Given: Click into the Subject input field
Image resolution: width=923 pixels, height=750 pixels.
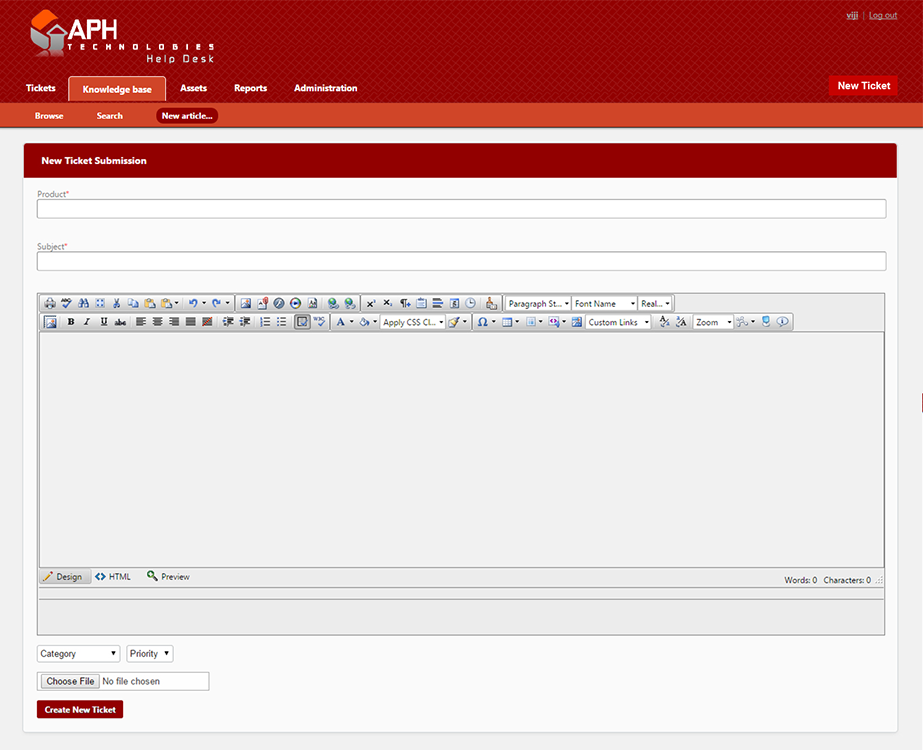Looking at the screenshot, I should pyautogui.click(x=461, y=261).
